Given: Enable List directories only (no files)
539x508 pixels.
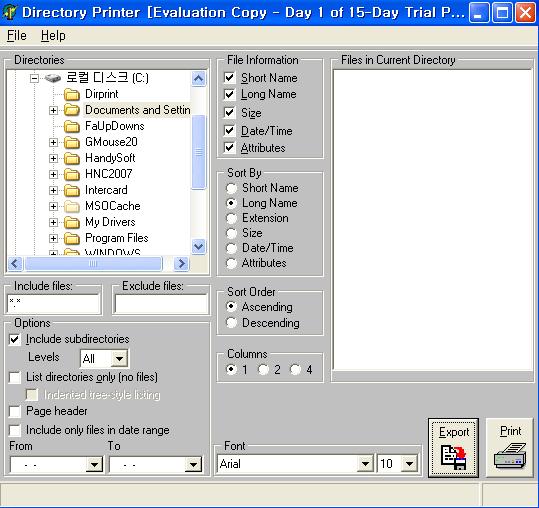Looking at the screenshot, I should tap(15, 377).
